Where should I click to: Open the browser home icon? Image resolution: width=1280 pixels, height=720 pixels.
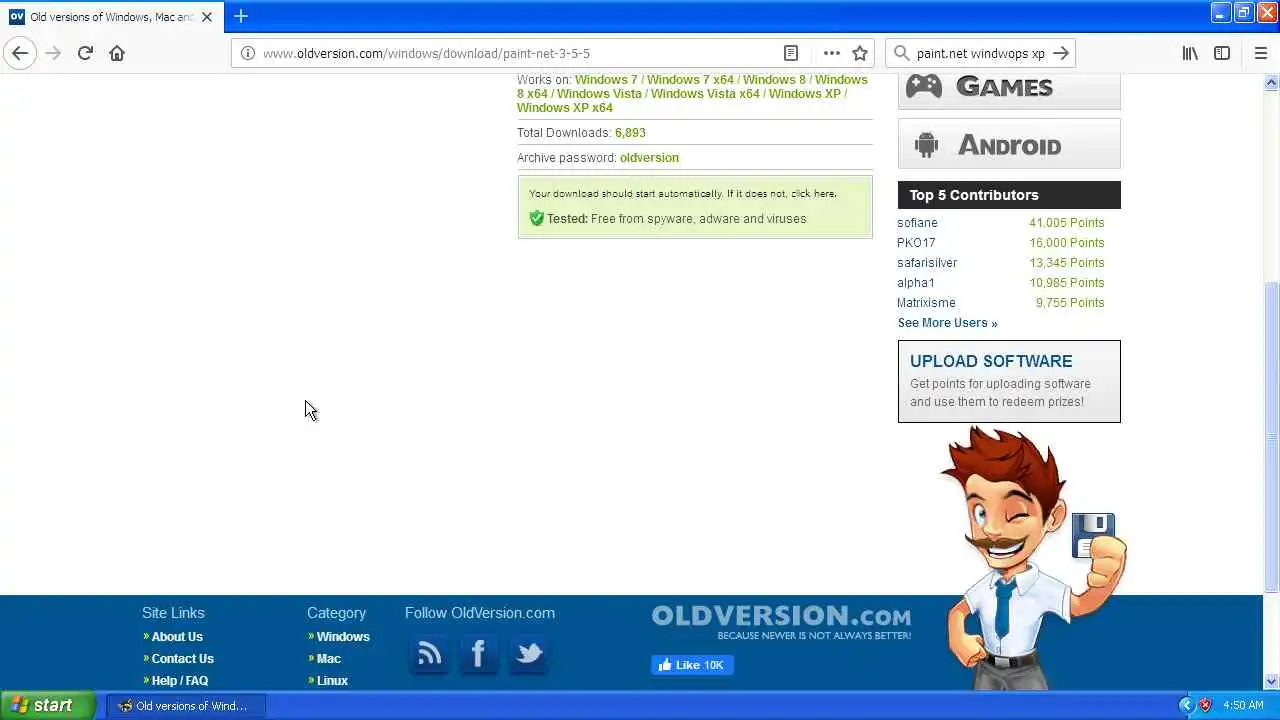[x=117, y=53]
